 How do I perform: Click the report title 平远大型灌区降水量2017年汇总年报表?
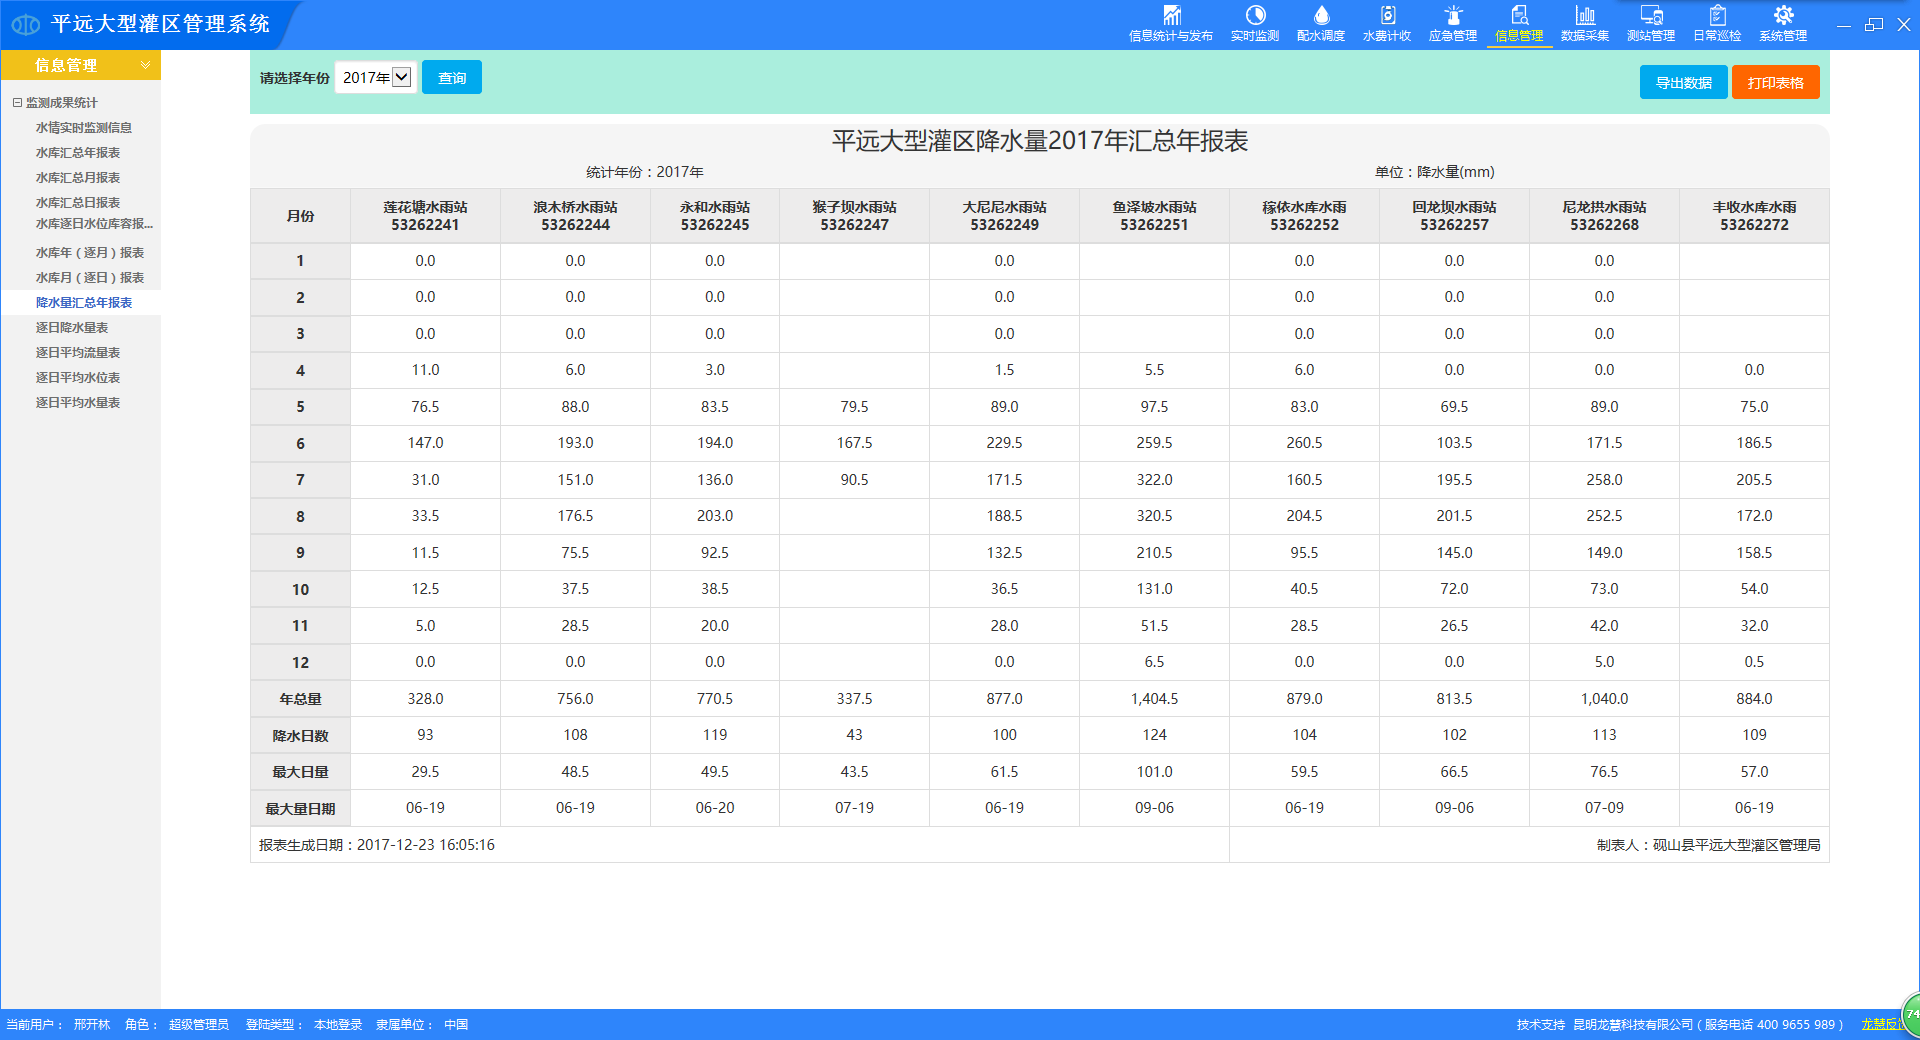click(1040, 141)
